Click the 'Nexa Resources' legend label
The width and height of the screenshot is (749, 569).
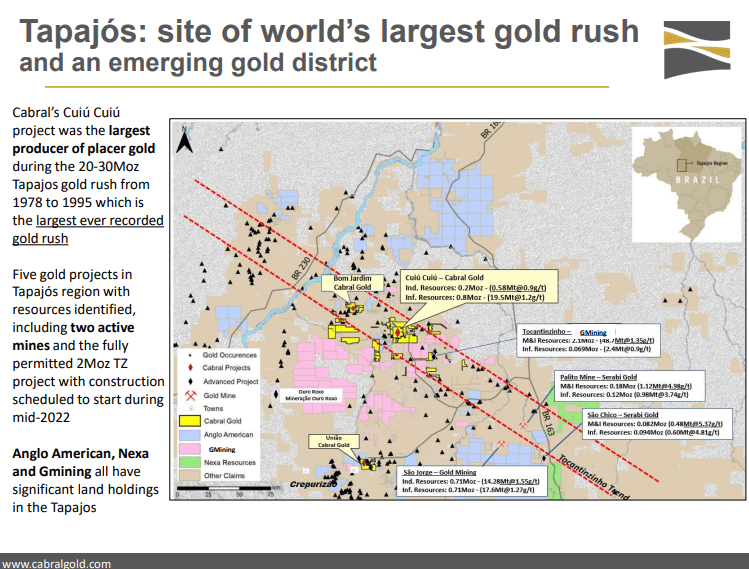coord(230,462)
